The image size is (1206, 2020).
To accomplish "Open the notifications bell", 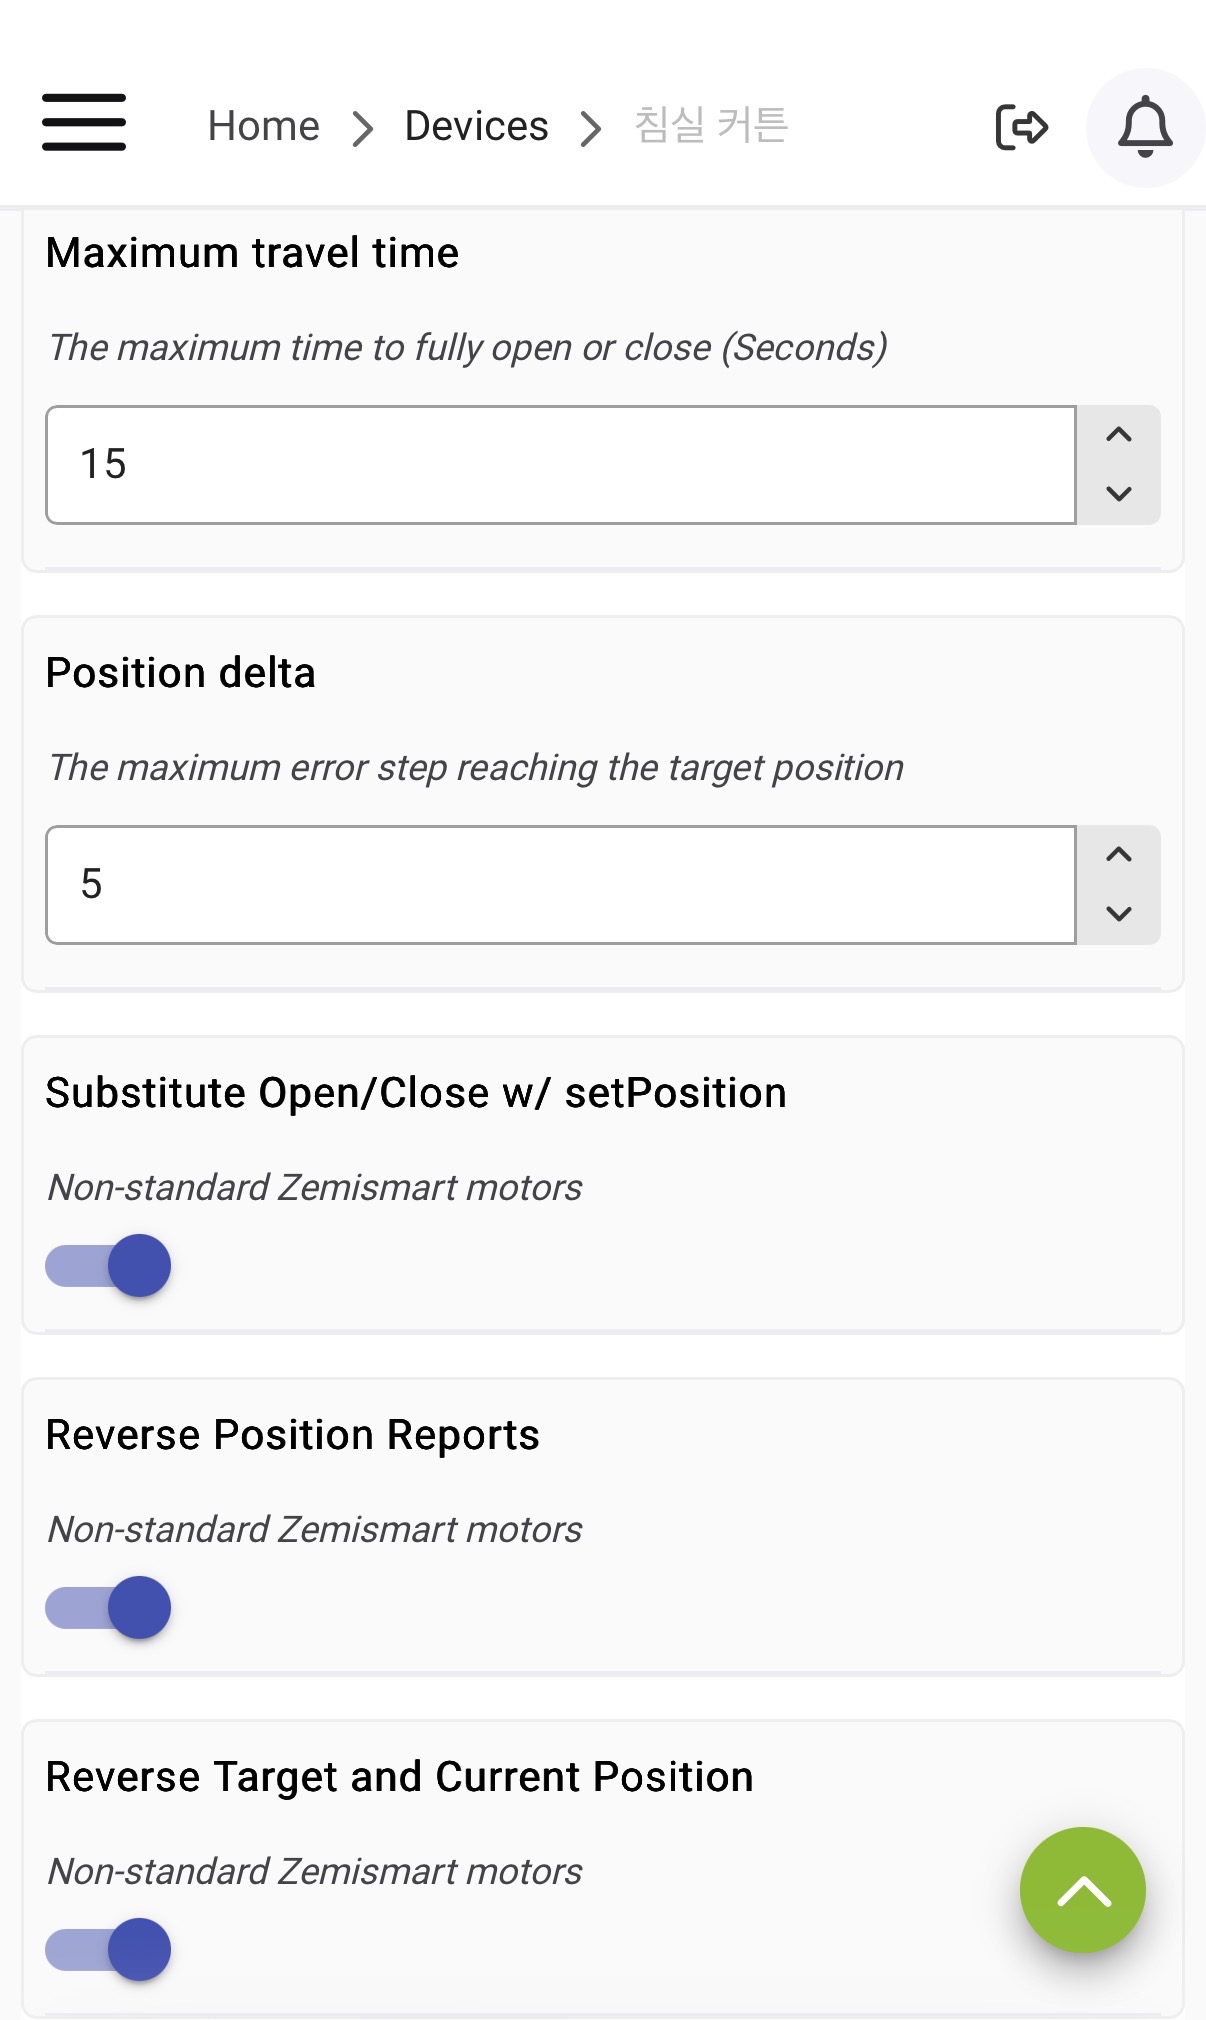I will click(x=1144, y=127).
